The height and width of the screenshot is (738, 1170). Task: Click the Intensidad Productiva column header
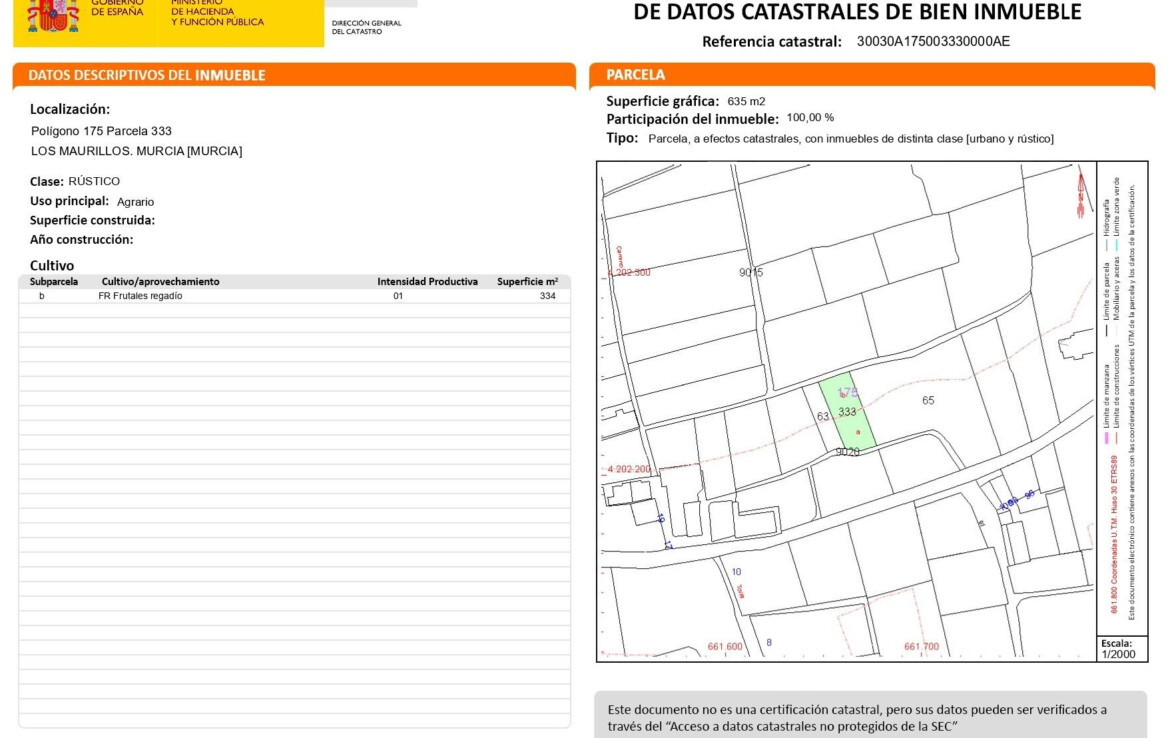(x=427, y=282)
